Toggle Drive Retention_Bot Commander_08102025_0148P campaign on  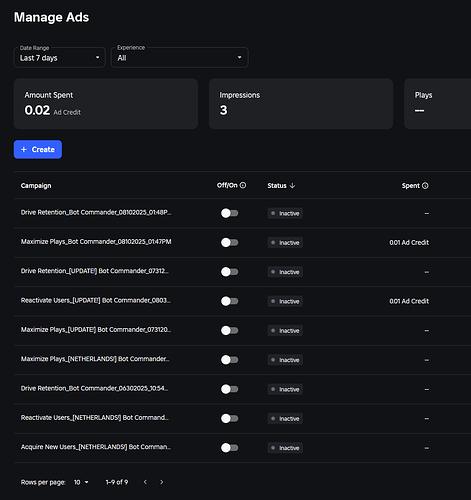tap(230, 213)
